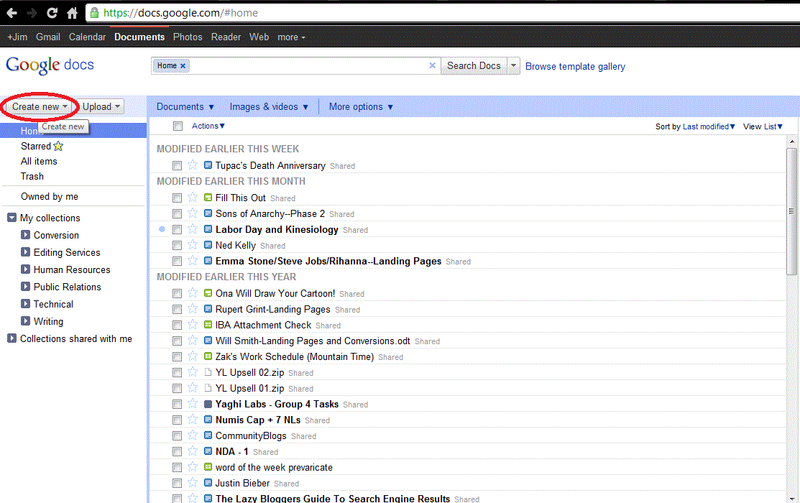The width and height of the screenshot is (800, 503).
Task: Open the Create new dropdown
Action: pyautogui.click(x=40, y=106)
